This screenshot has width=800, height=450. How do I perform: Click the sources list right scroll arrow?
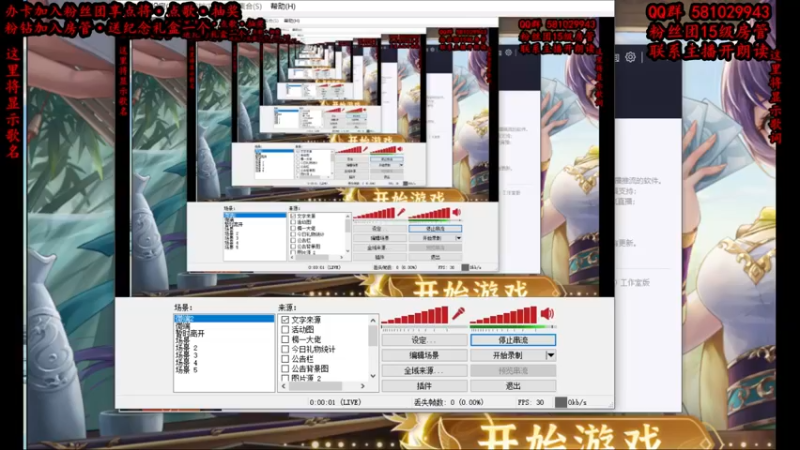(363, 386)
